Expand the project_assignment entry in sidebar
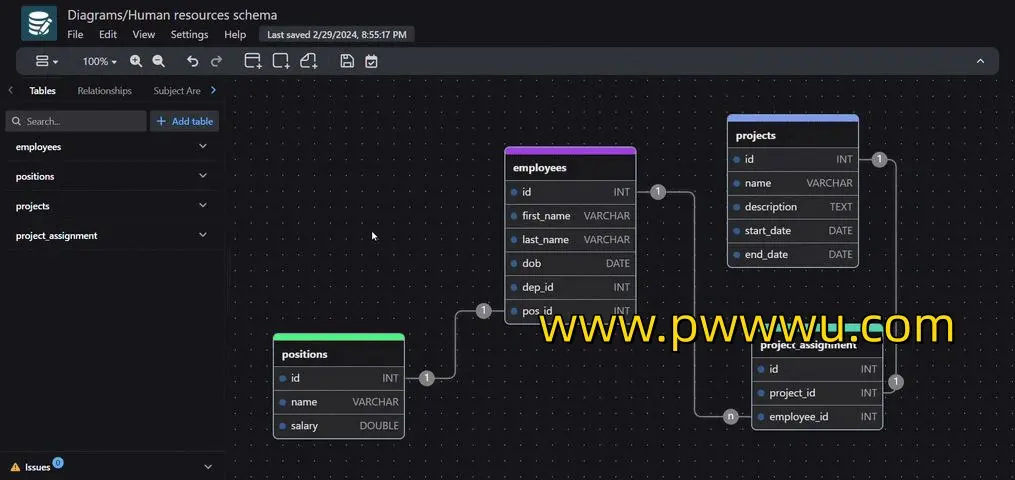1015x480 pixels. coord(203,235)
